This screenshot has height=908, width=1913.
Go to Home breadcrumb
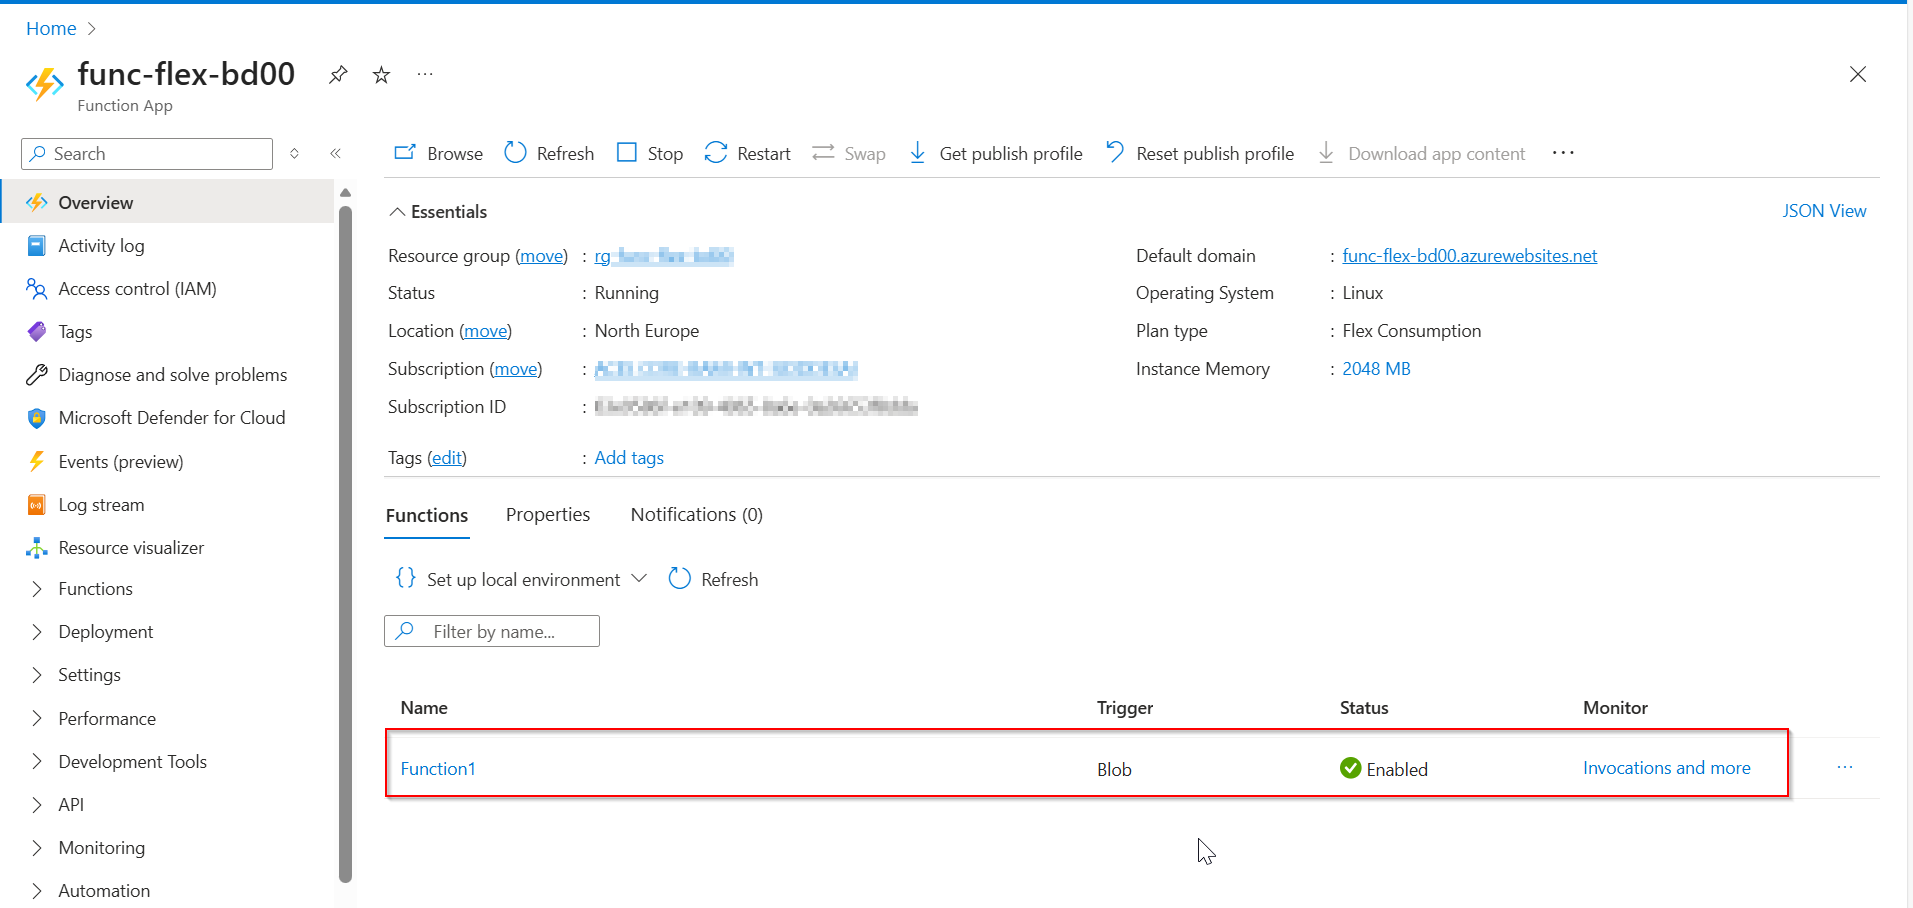[x=51, y=28]
